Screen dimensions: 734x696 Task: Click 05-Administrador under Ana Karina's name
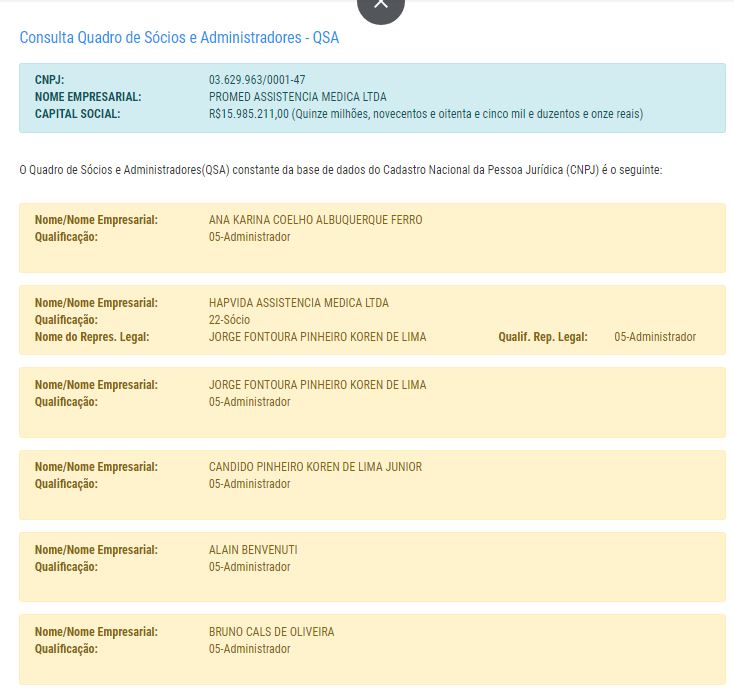click(249, 237)
